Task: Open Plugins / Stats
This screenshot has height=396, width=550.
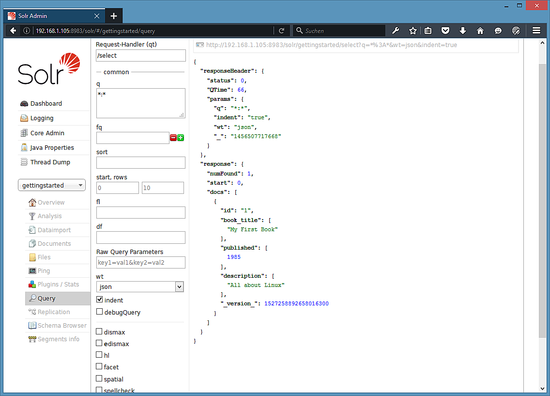Action: pos(54,284)
